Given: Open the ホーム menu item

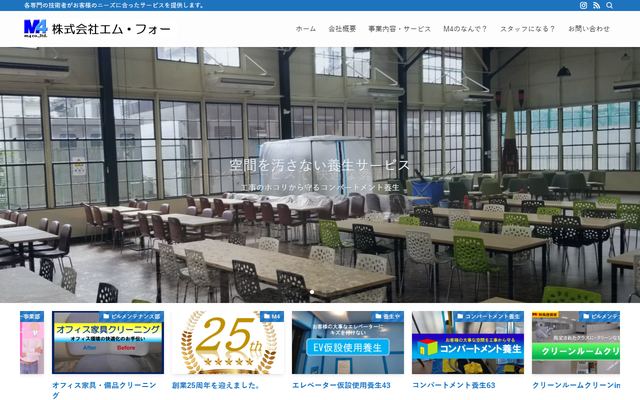Looking at the screenshot, I should click(x=306, y=29).
